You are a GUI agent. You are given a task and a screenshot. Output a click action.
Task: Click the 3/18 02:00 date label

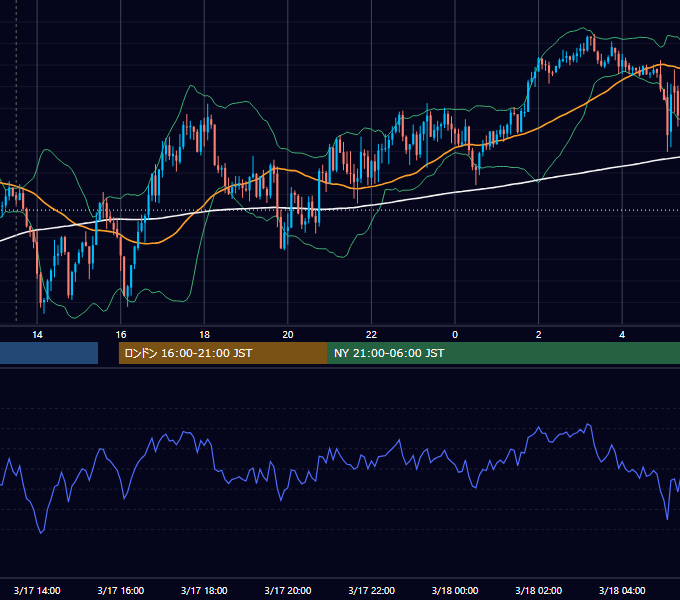(539, 590)
